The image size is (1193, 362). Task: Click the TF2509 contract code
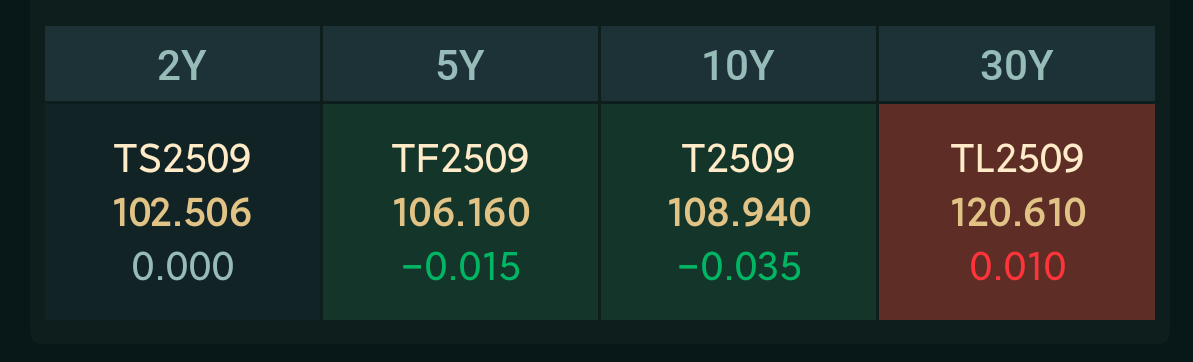[x=460, y=159]
